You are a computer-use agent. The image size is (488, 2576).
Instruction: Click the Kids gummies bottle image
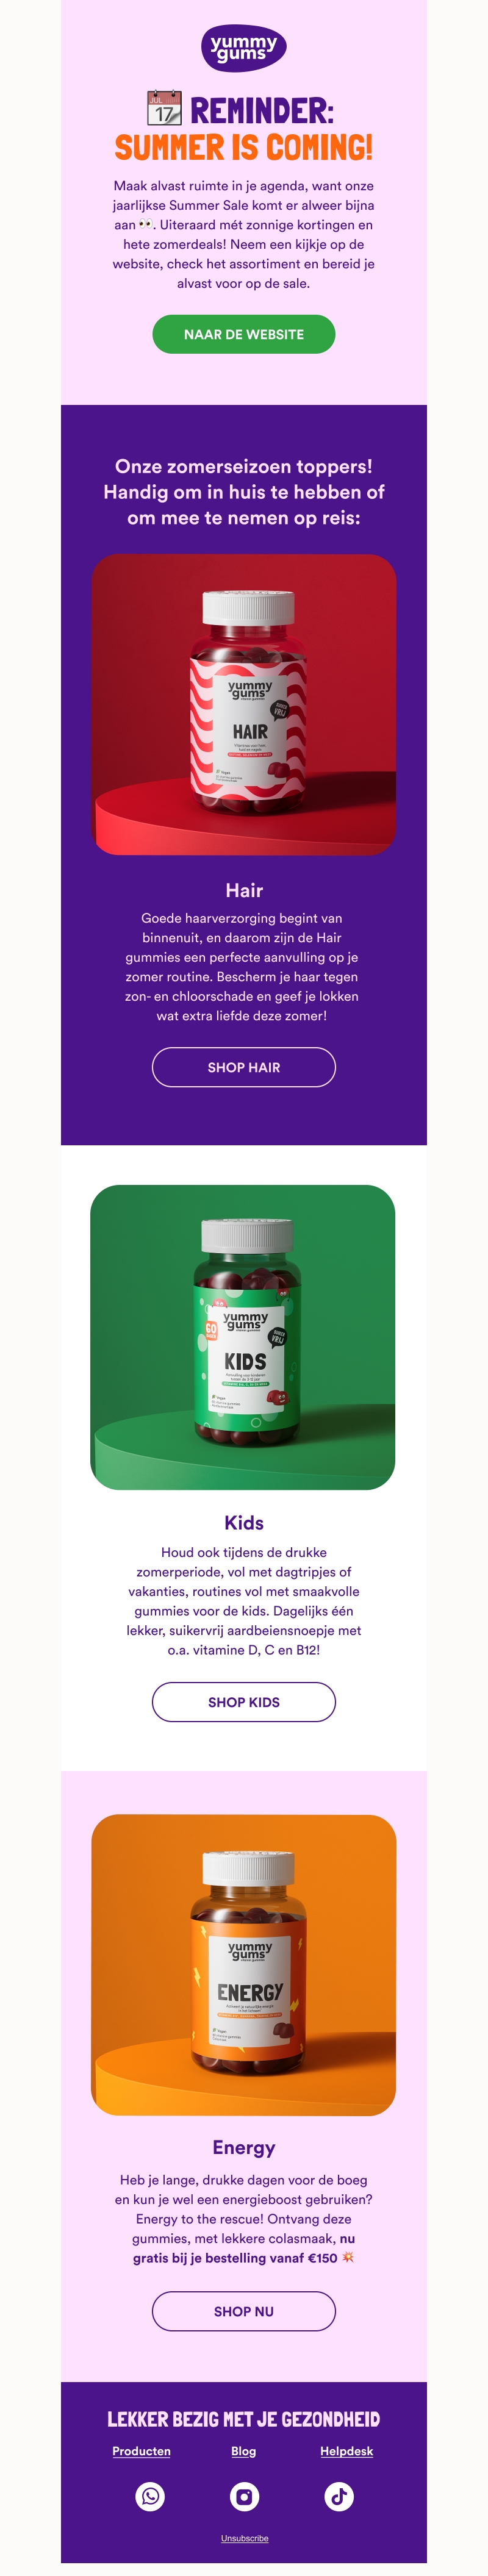(x=243, y=1336)
